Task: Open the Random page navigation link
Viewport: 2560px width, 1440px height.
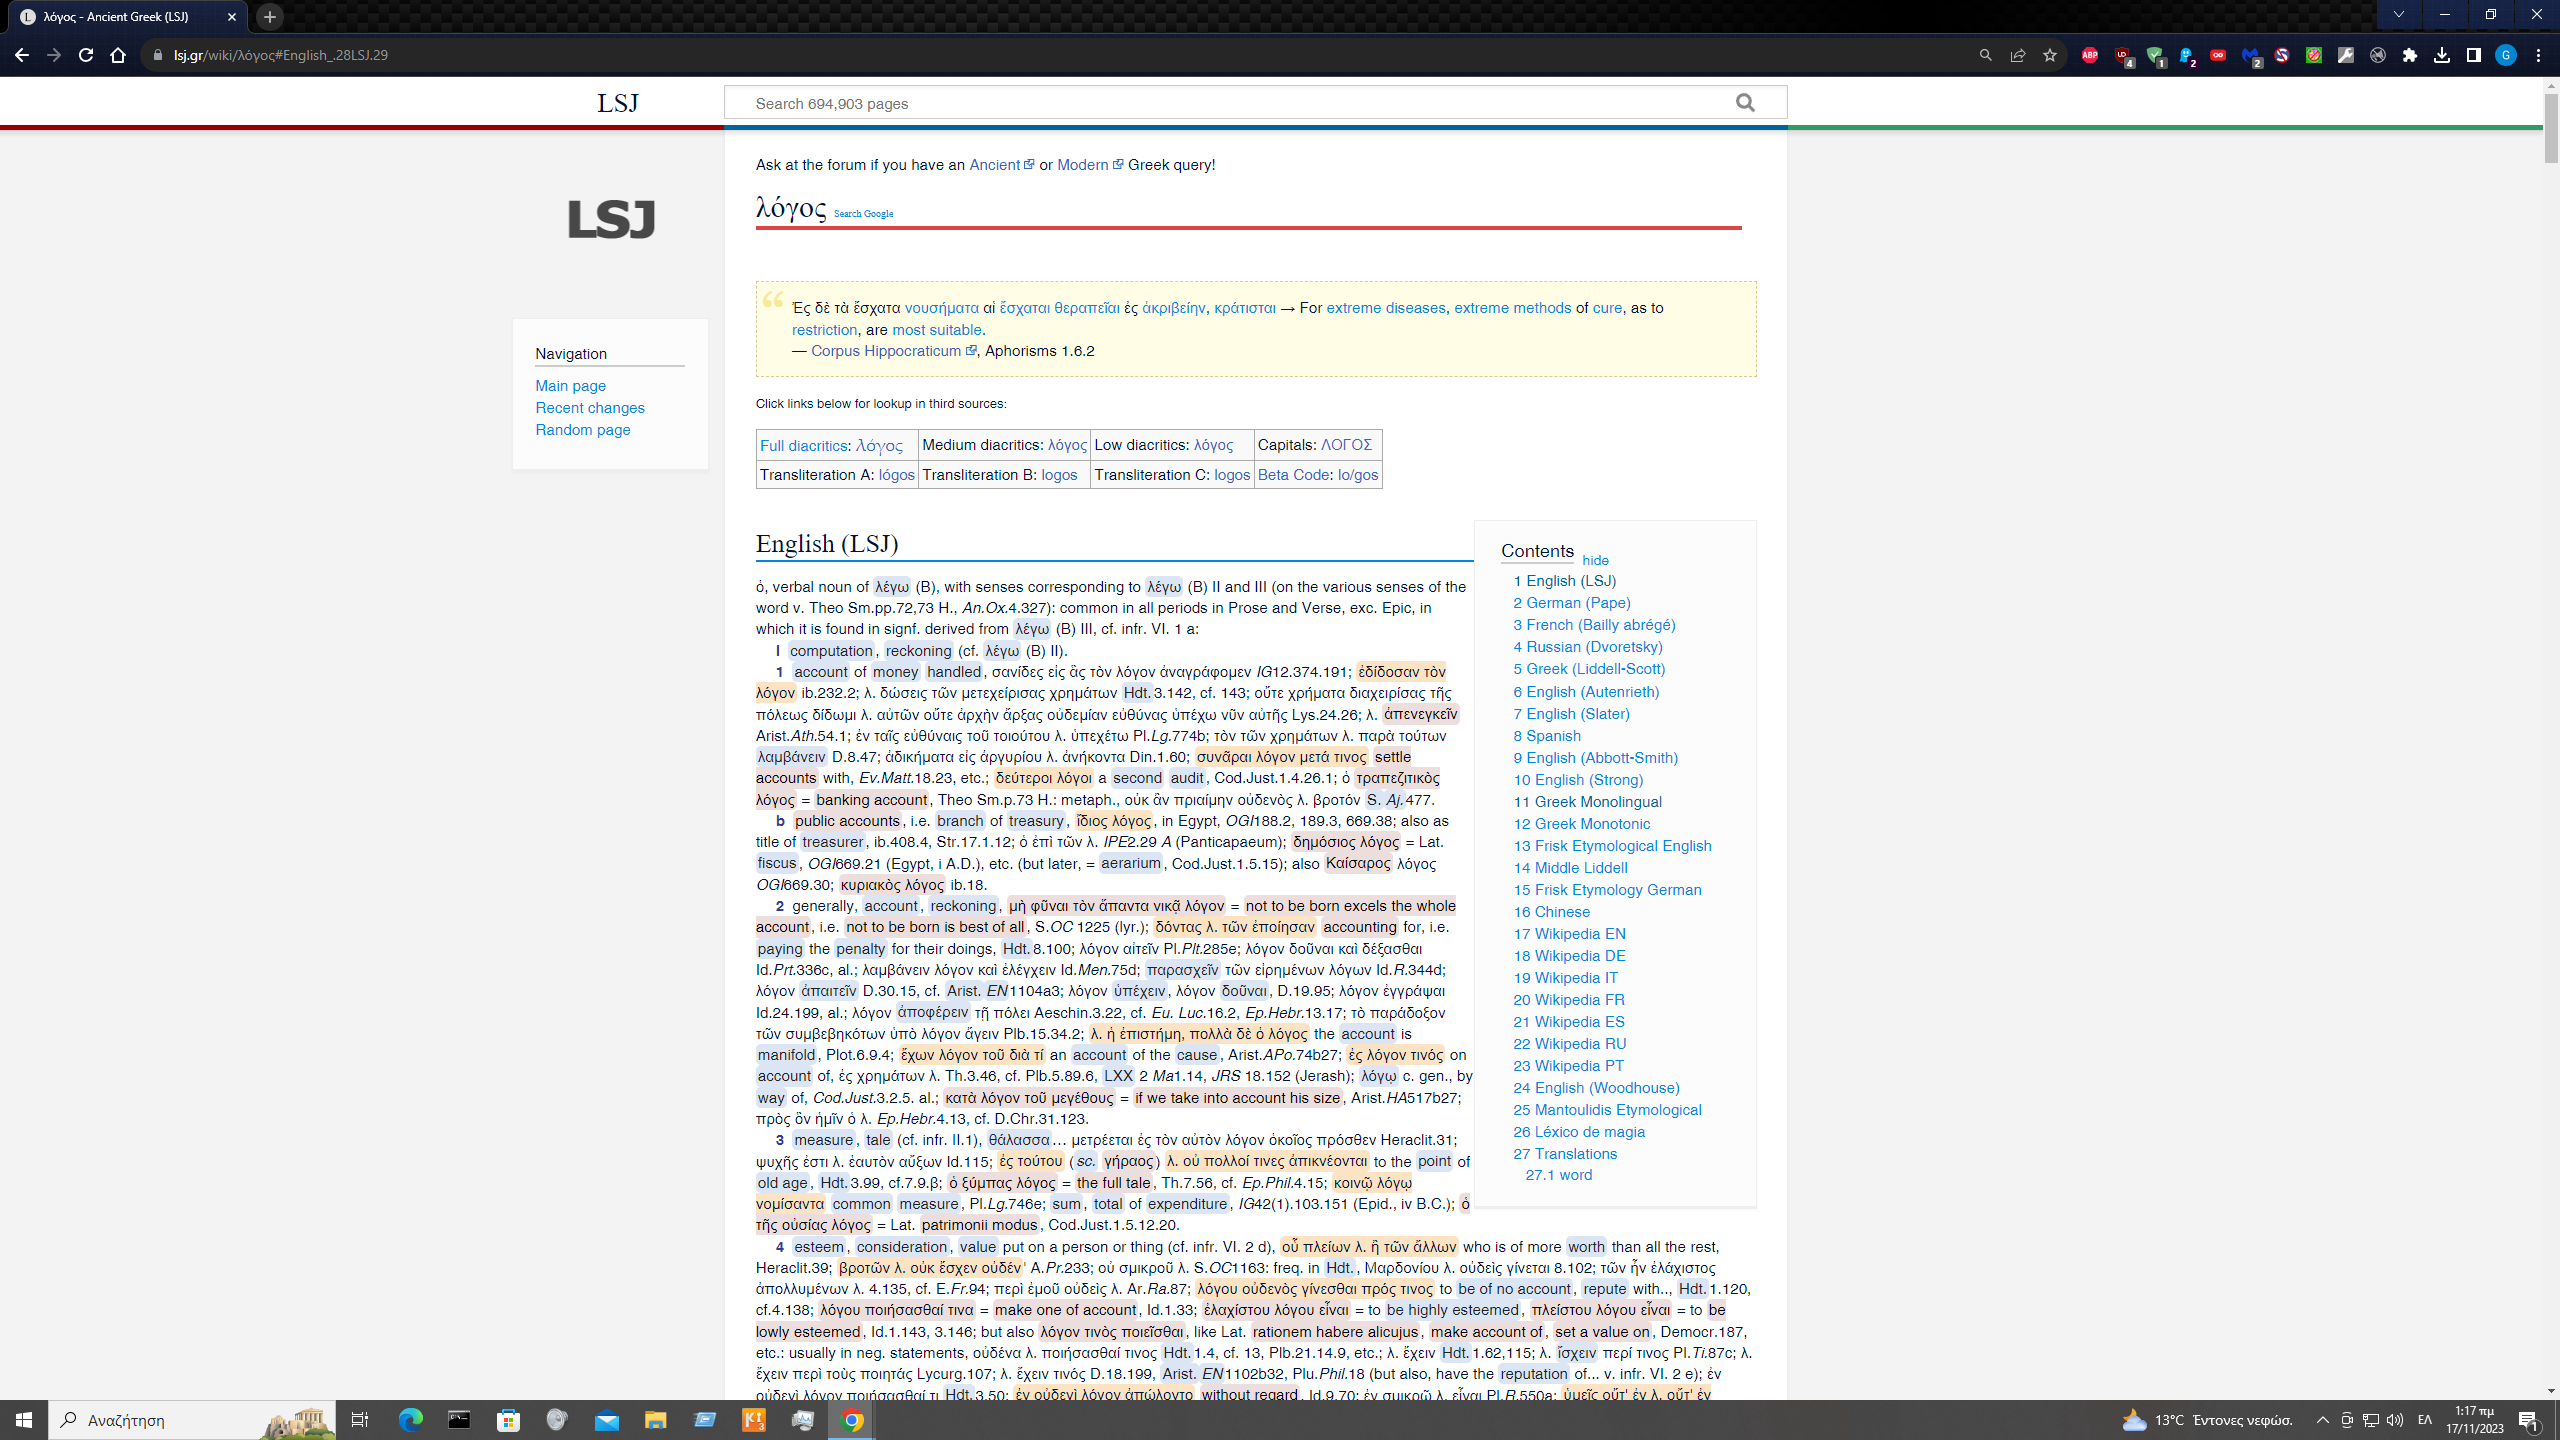Action: 582,430
